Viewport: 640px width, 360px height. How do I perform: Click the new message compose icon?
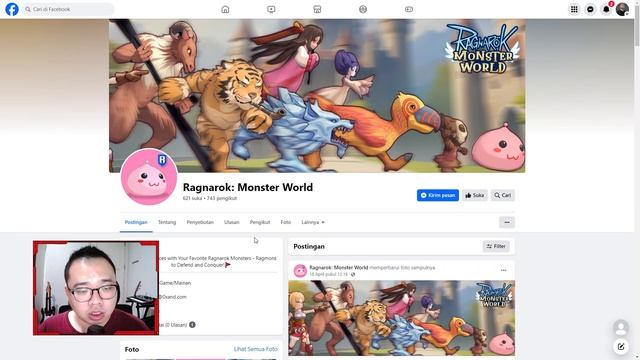coord(621,347)
